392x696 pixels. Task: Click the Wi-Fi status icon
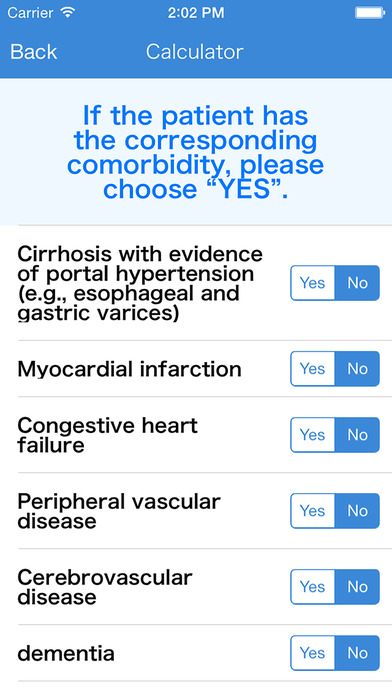tap(68, 12)
